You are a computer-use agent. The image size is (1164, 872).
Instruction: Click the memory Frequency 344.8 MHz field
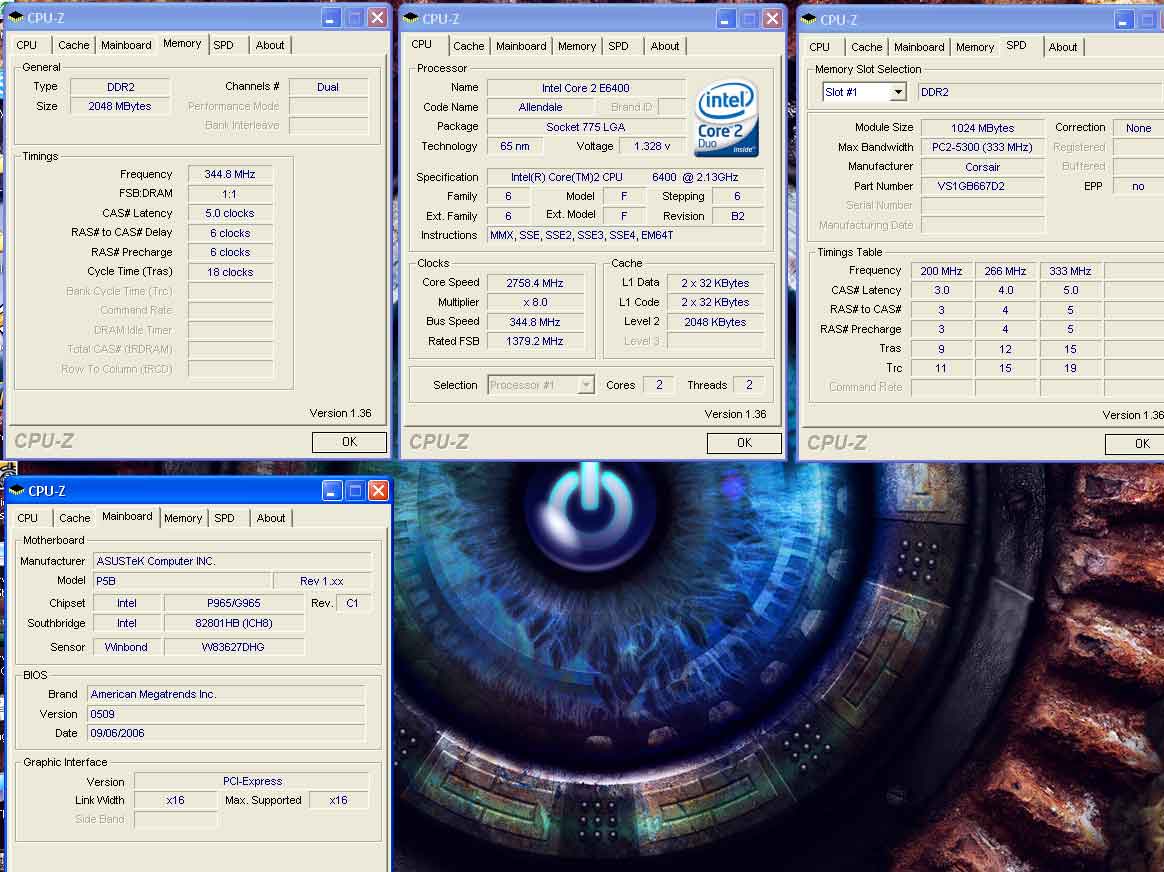pyautogui.click(x=230, y=174)
